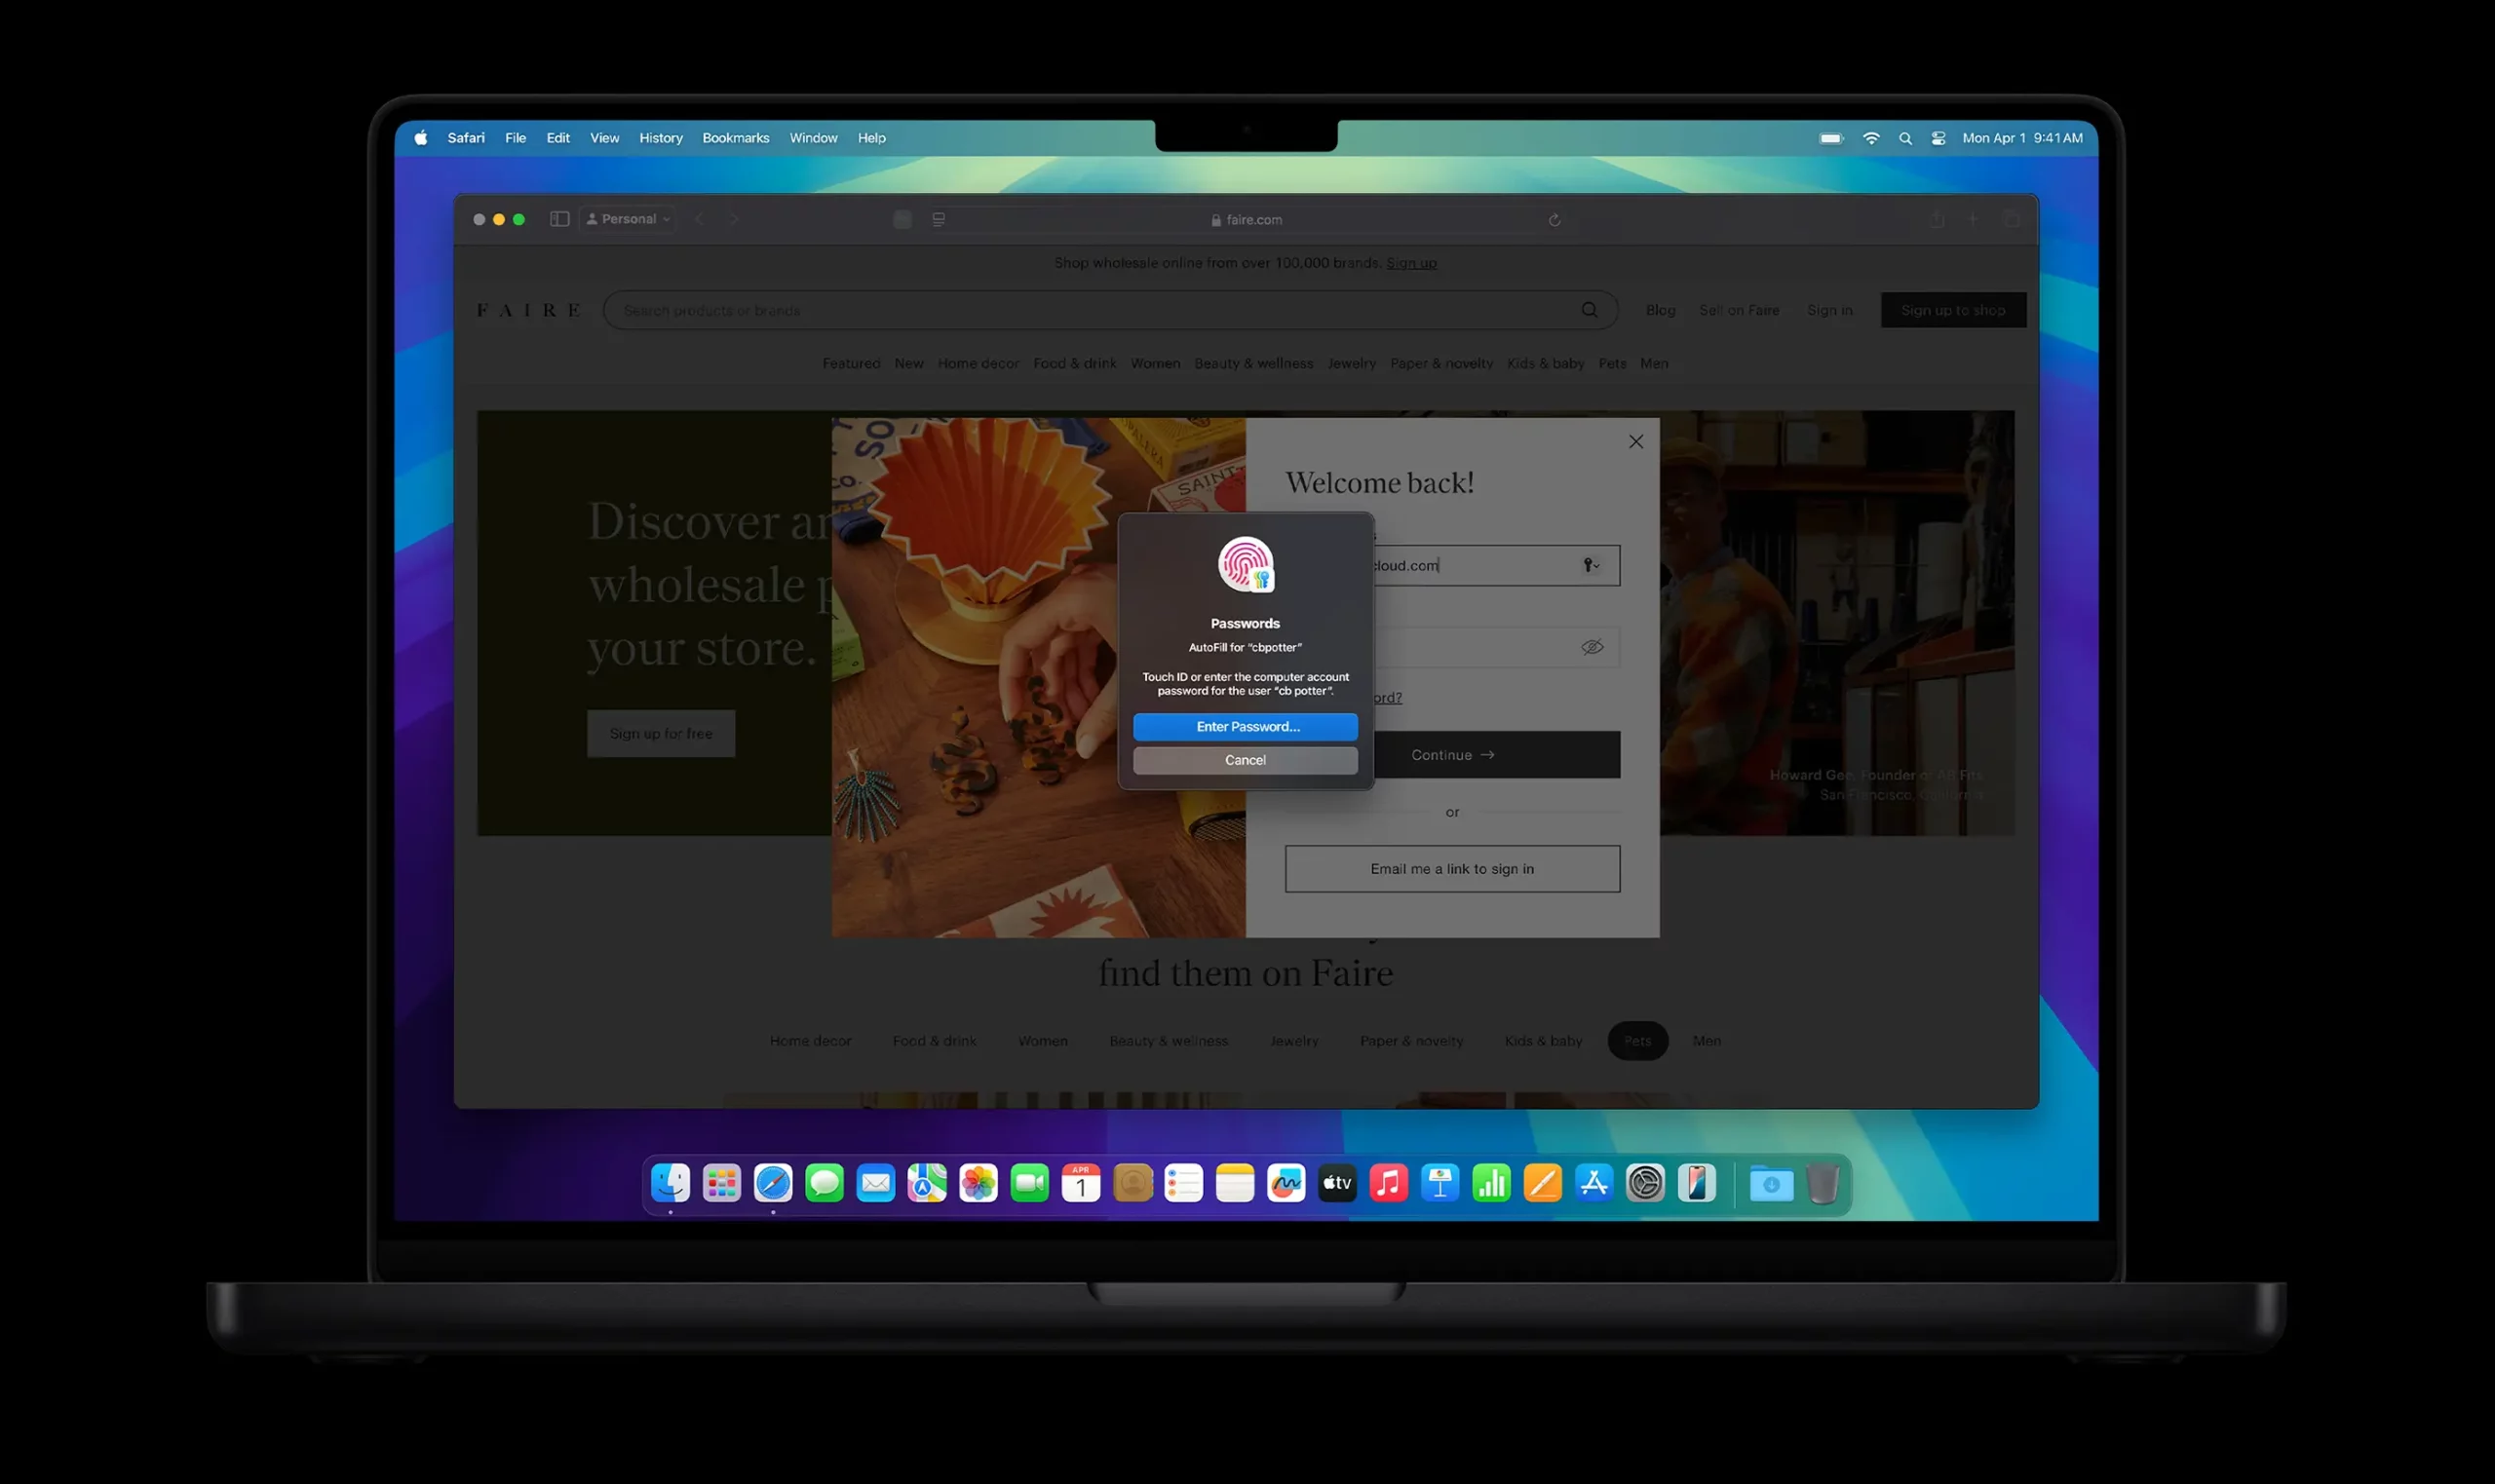
Task: Launch Music app from the dock
Action: click(x=1388, y=1184)
